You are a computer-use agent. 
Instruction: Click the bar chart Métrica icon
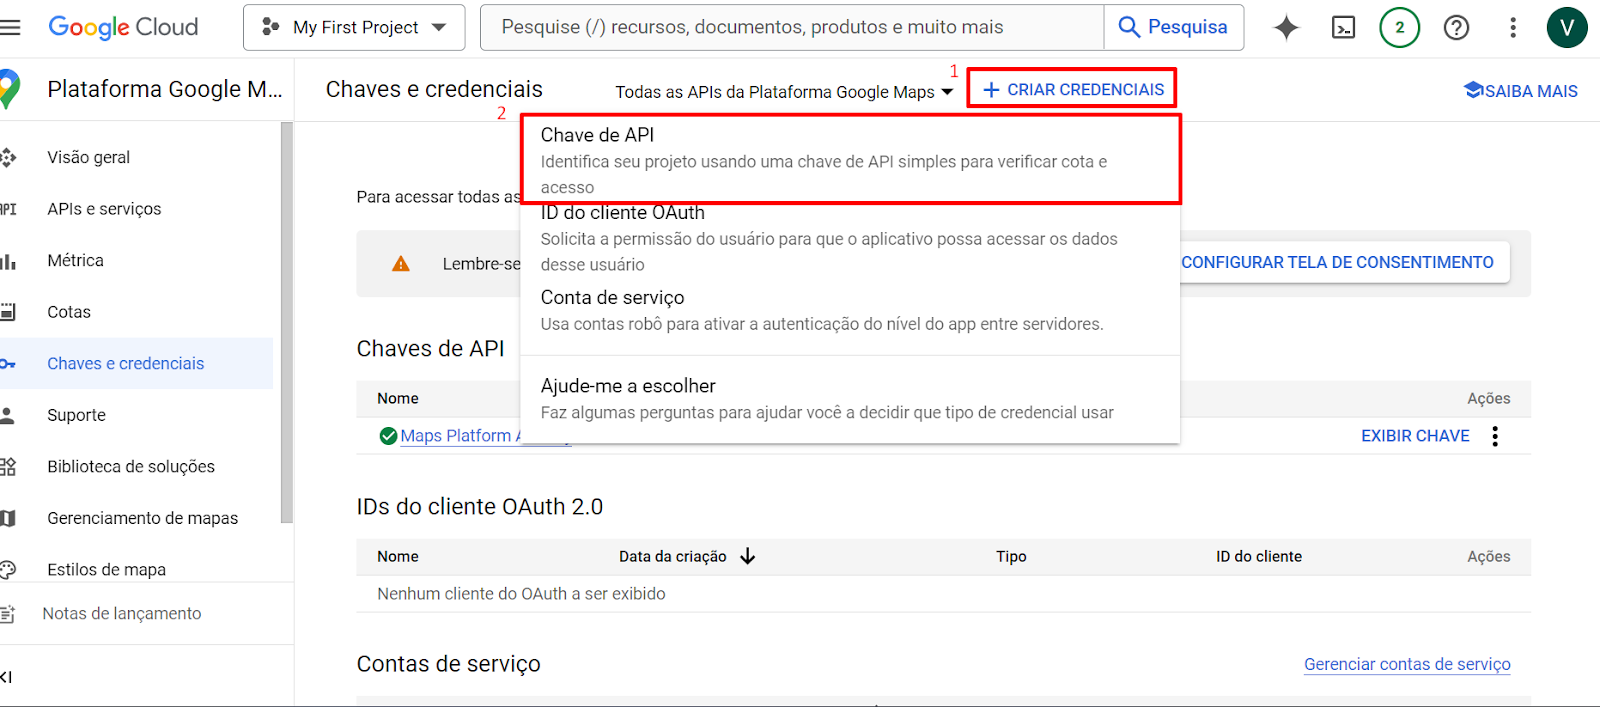(x=8, y=261)
